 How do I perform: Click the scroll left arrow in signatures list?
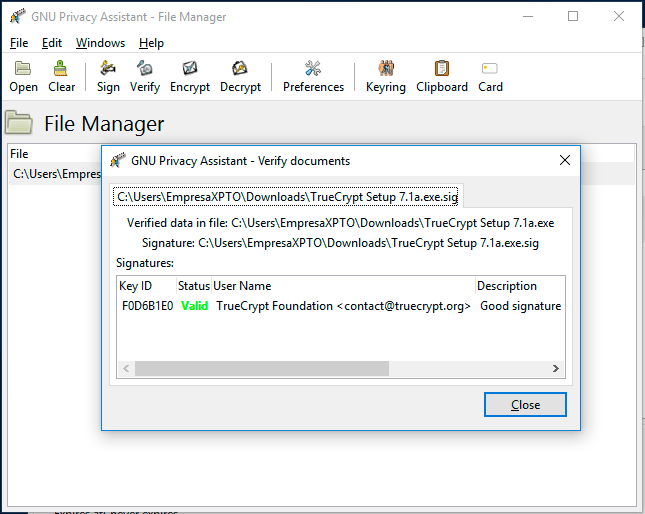tap(126, 368)
